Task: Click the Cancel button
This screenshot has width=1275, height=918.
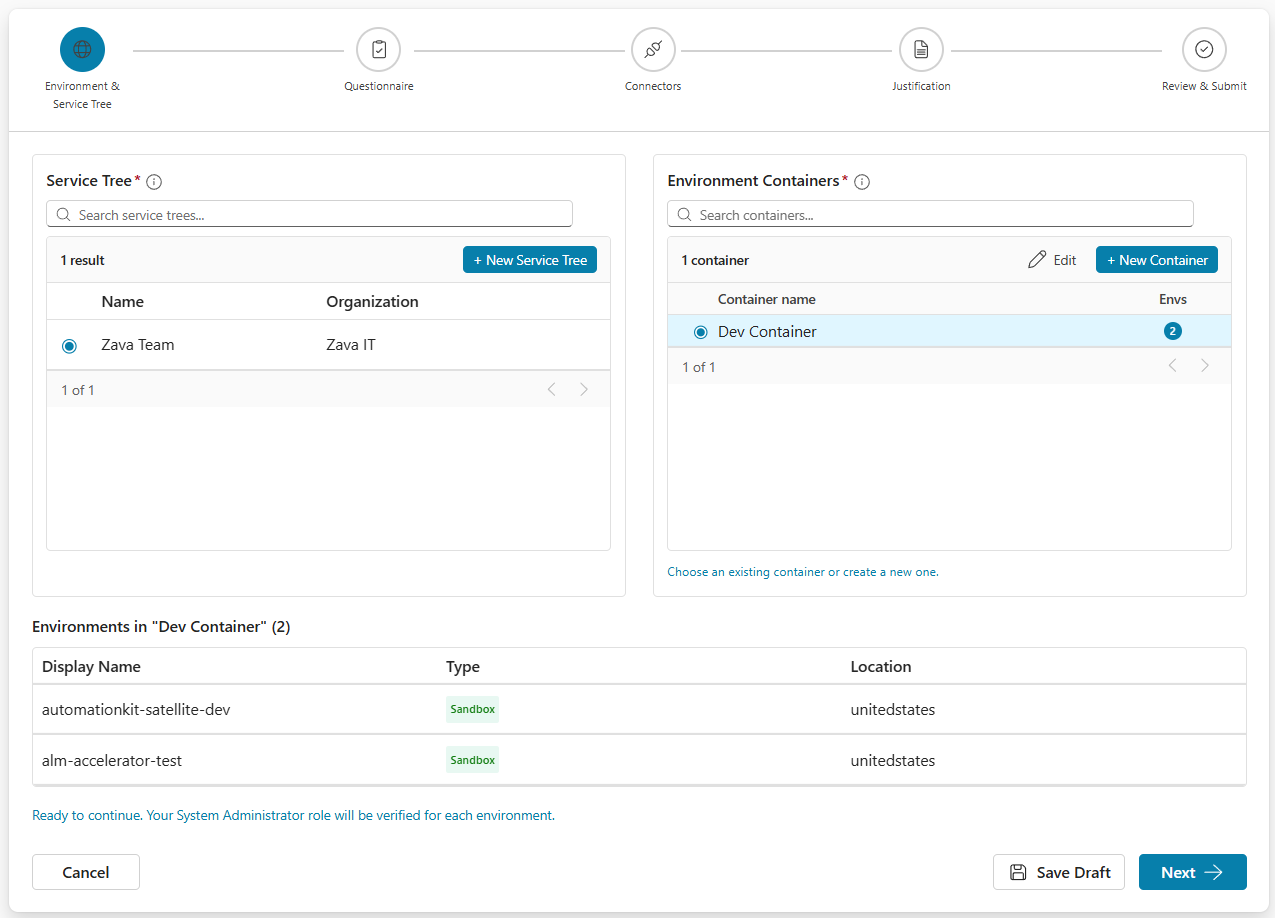Action: (x=86, y=872)
